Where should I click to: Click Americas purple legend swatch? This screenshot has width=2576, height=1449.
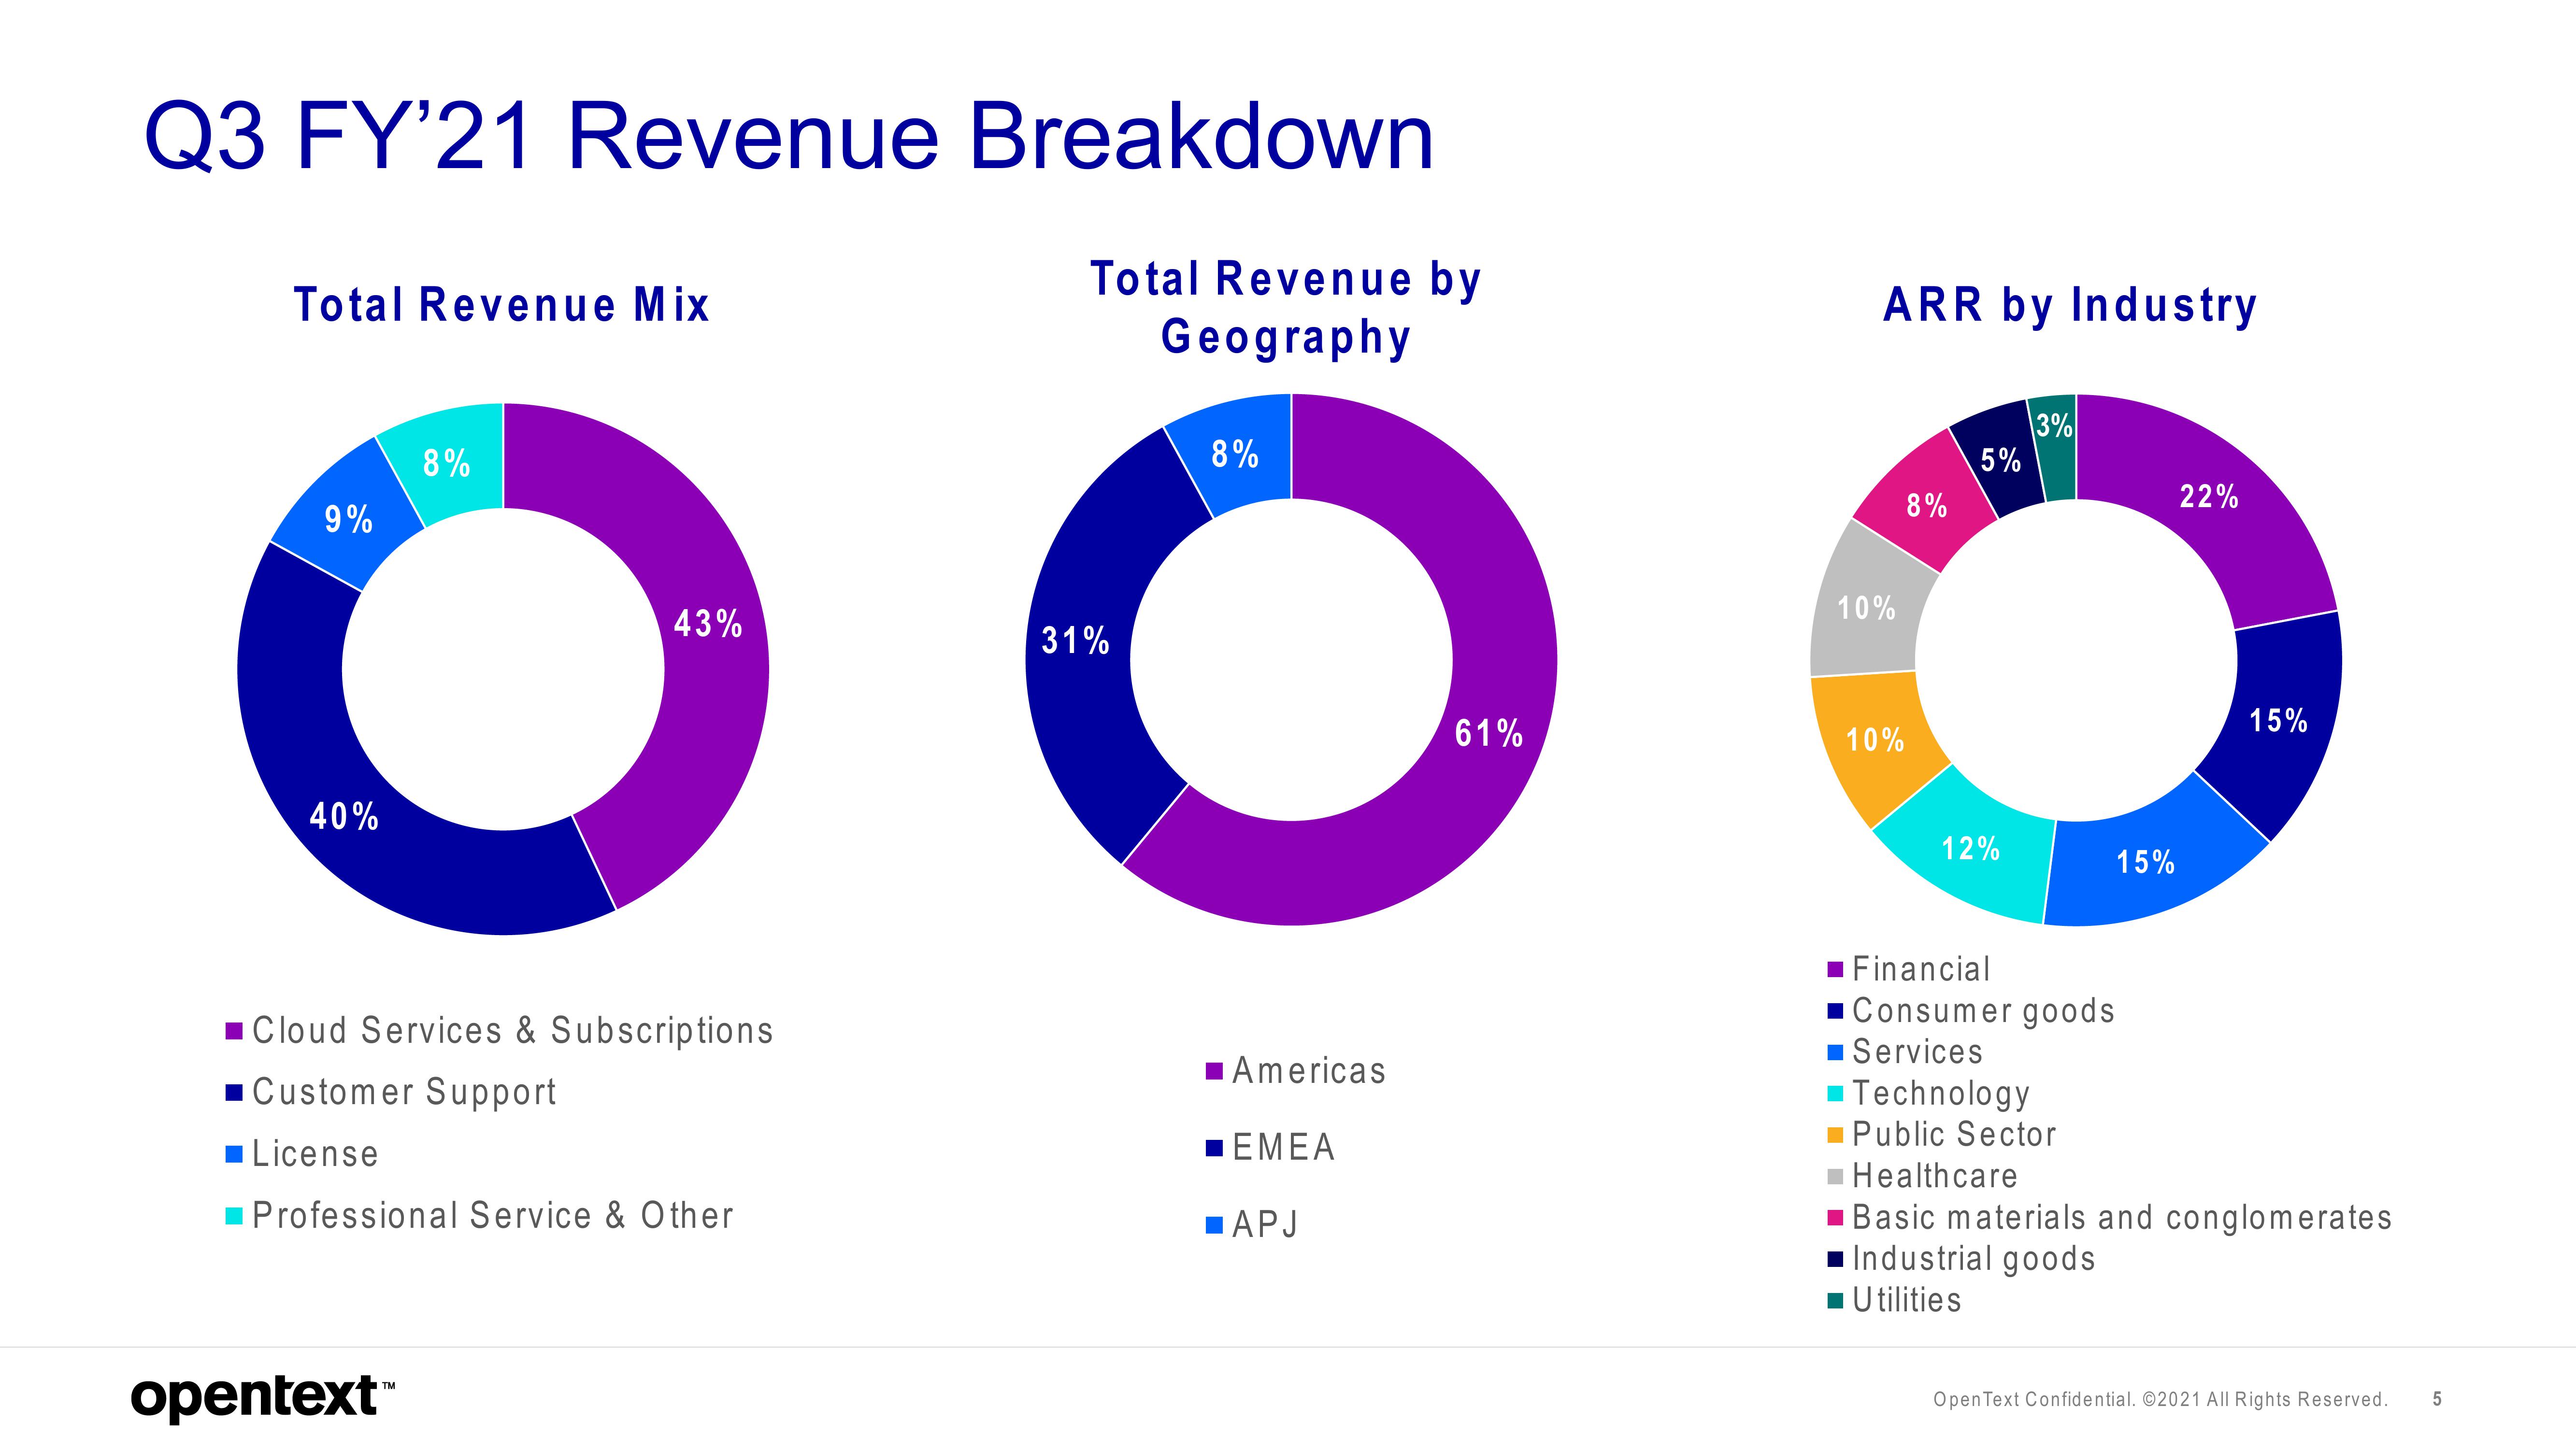coord(1215,1072)
